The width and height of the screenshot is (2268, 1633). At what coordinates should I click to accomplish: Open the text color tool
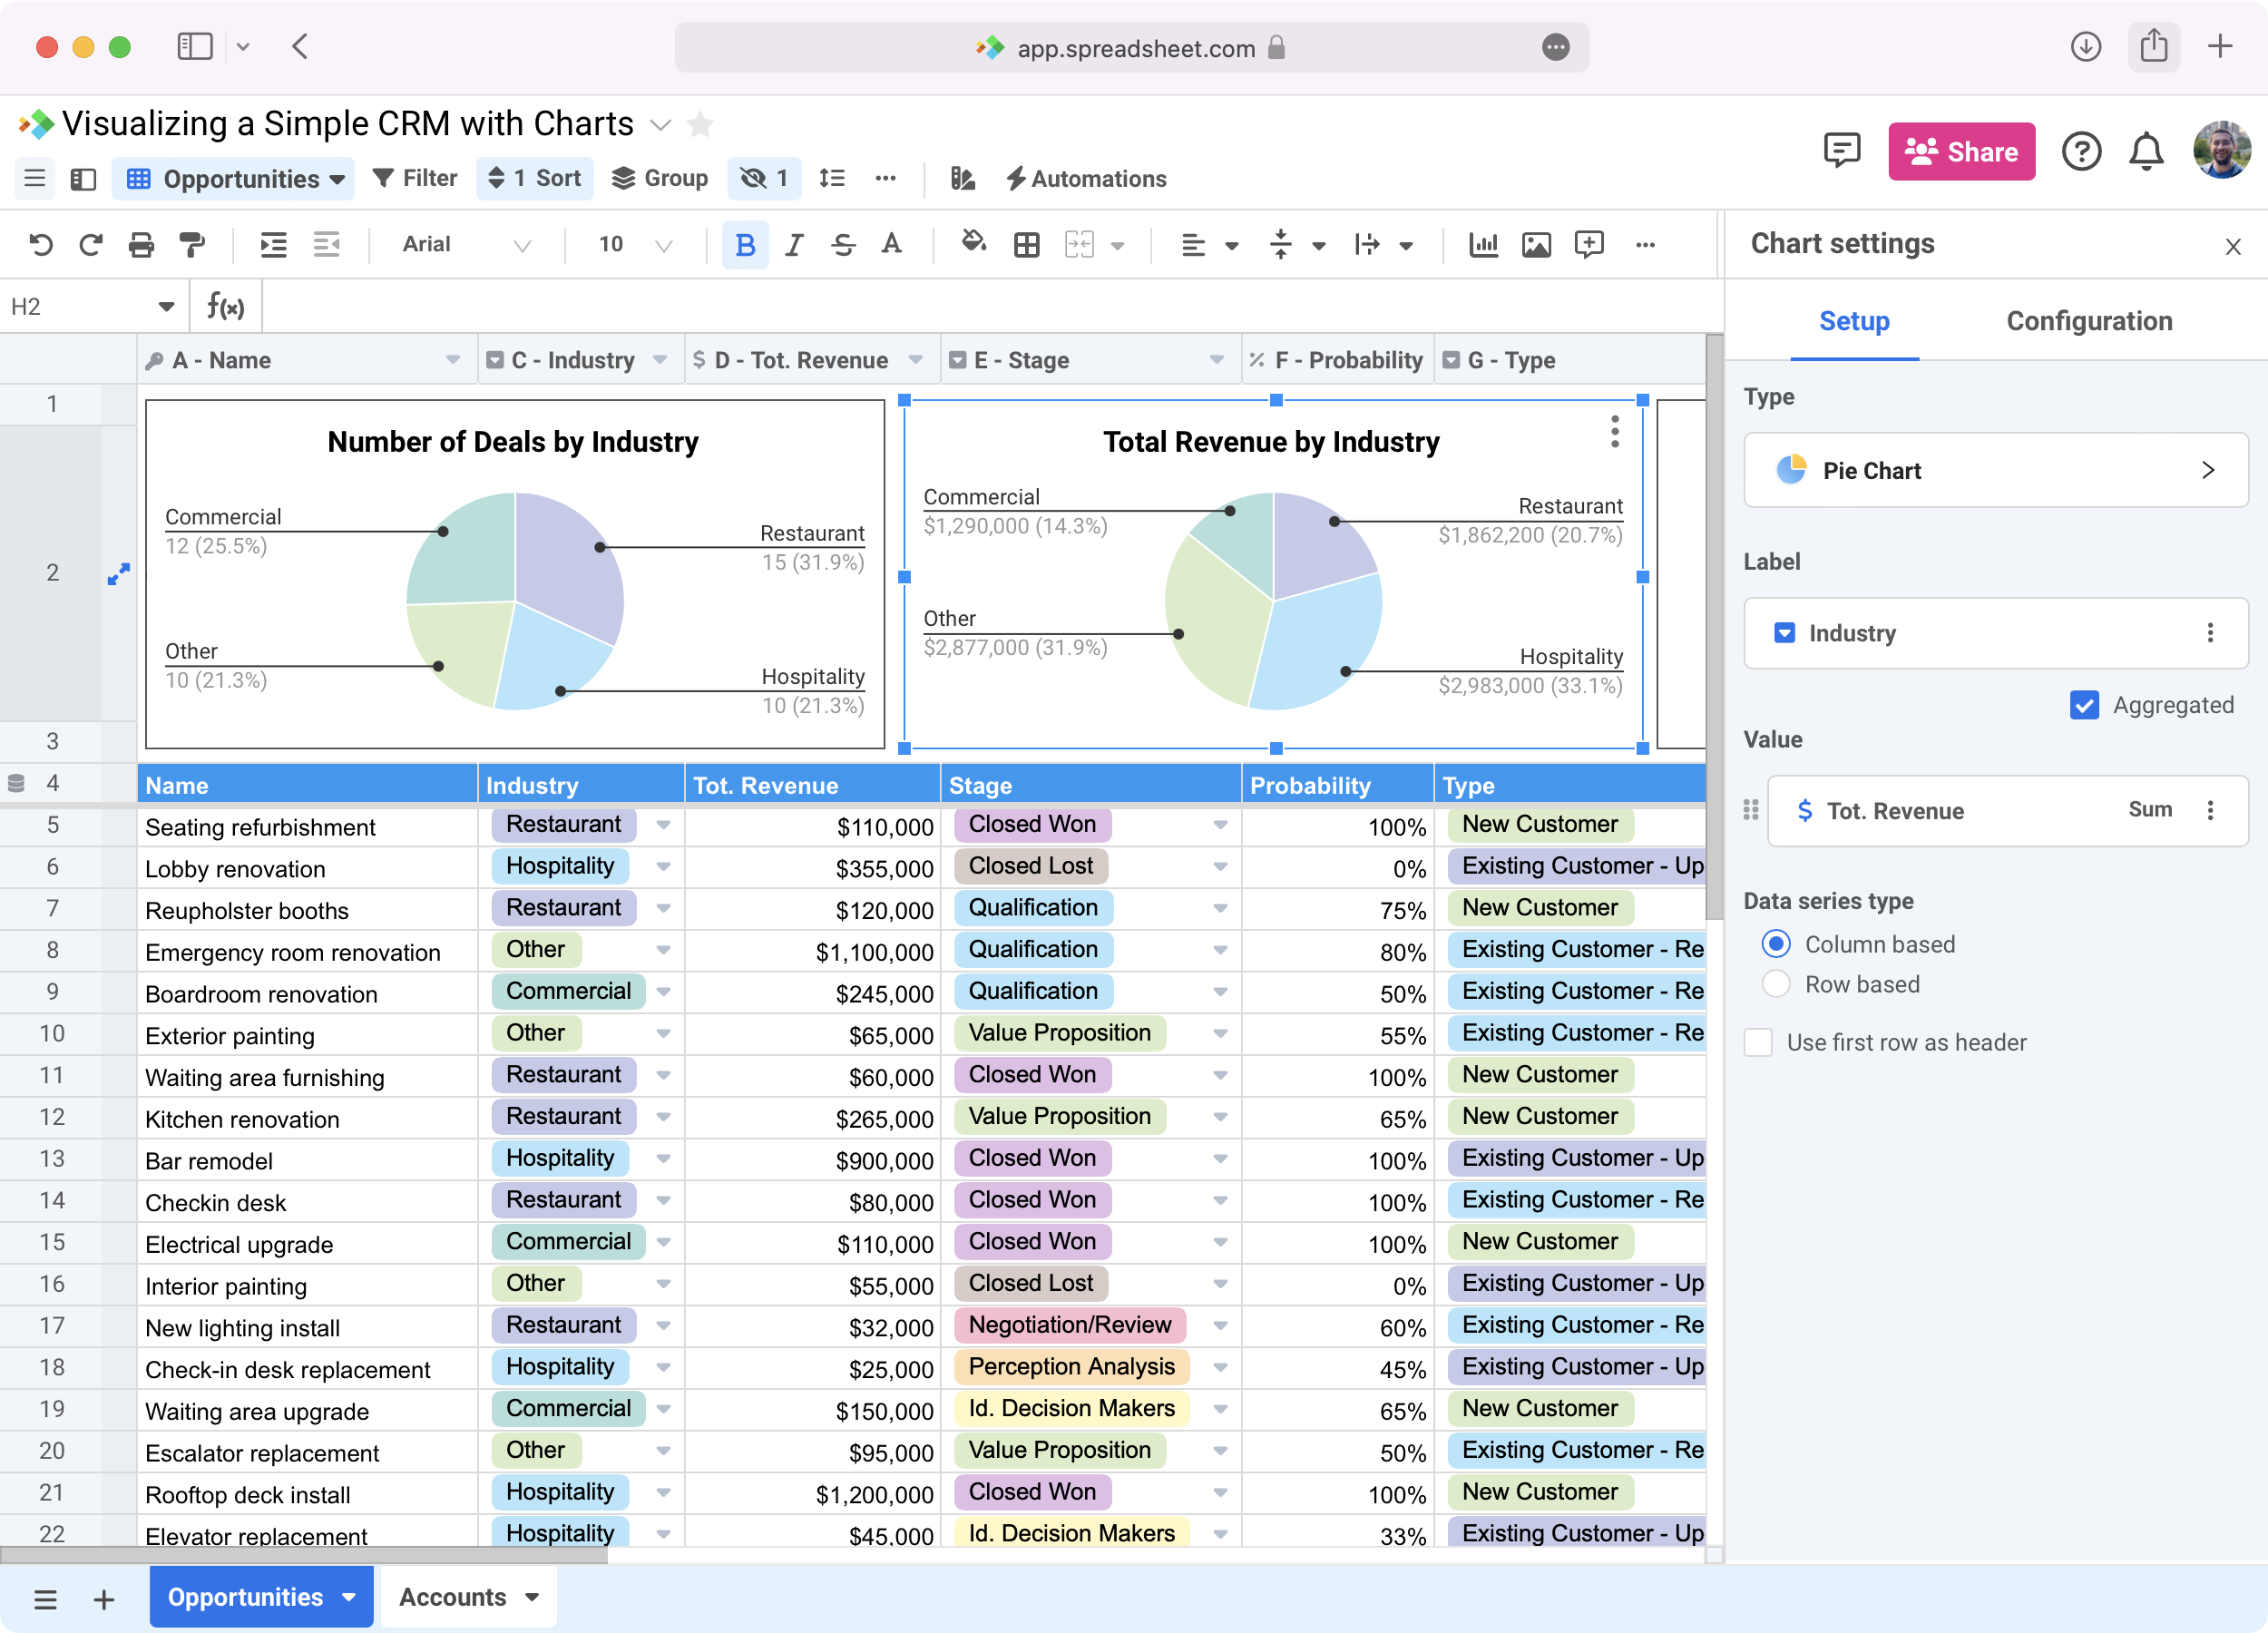891,244
